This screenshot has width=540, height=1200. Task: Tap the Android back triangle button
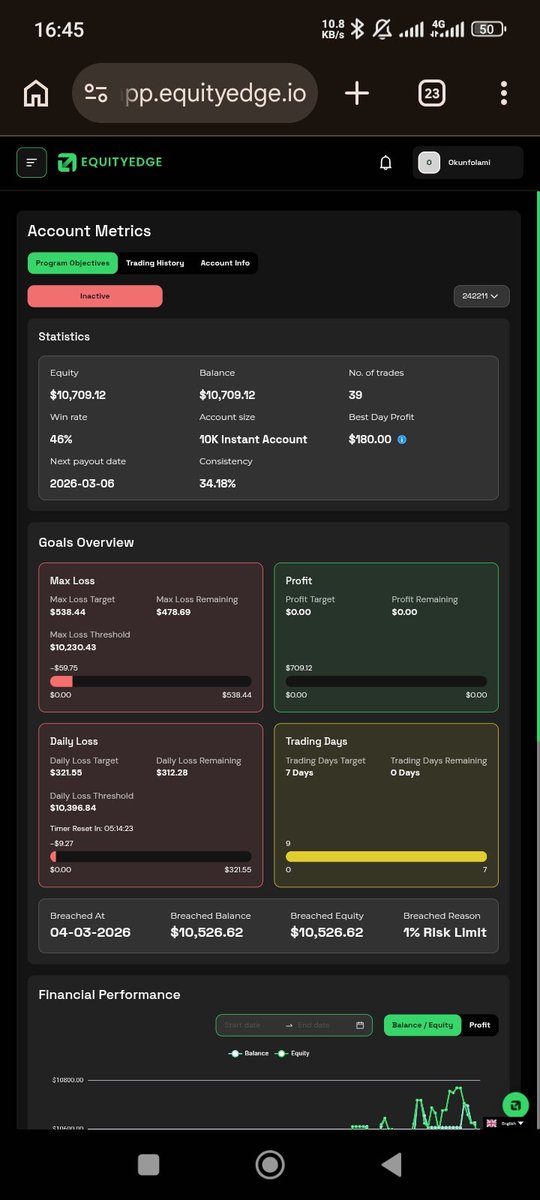[391, 1164]
